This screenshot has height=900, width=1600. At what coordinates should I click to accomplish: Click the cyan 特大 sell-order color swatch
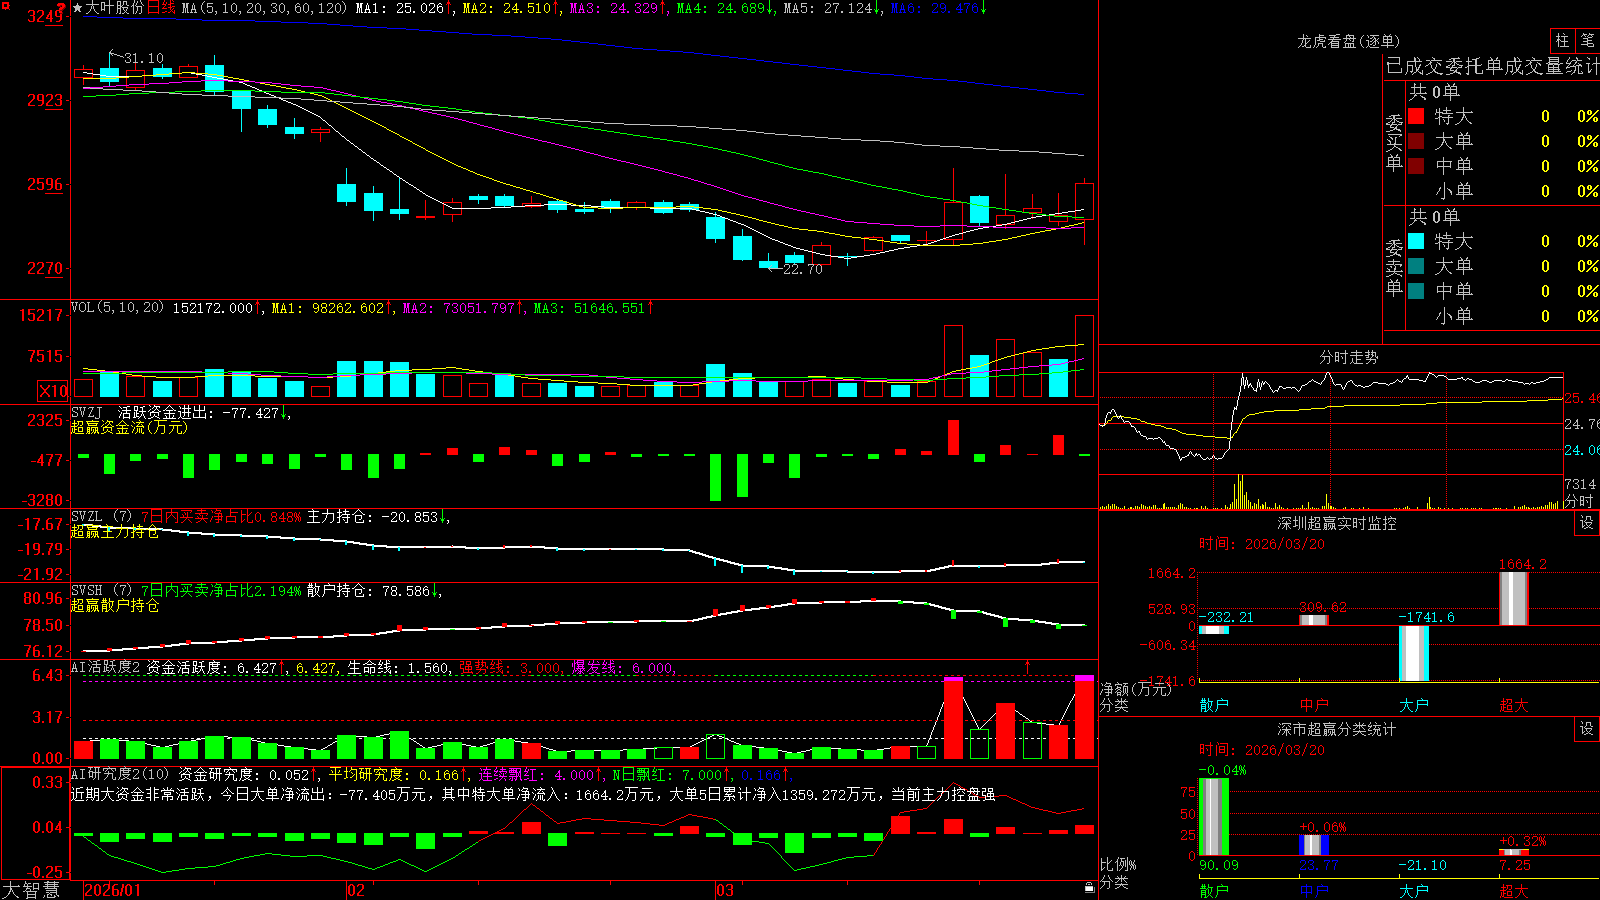click(x=1416, y=241)
